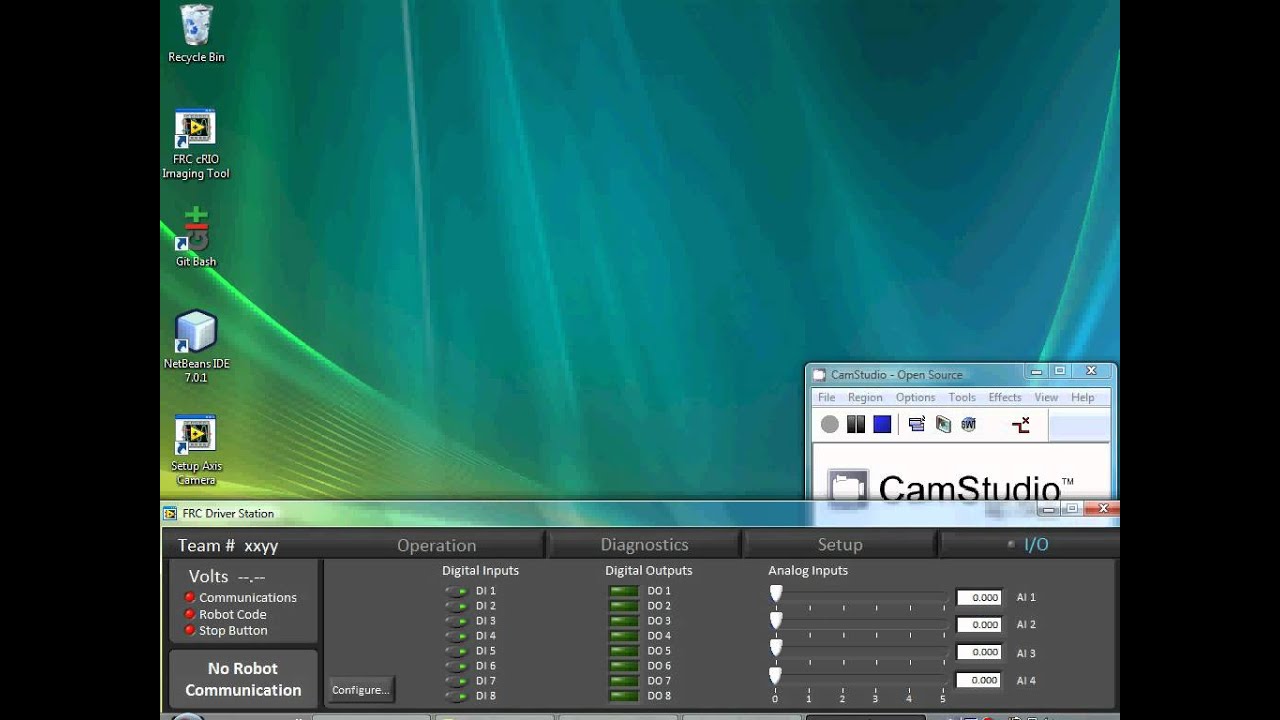Click digital output DO 1 indicator

pyautogui.click(x=623, y=591)
